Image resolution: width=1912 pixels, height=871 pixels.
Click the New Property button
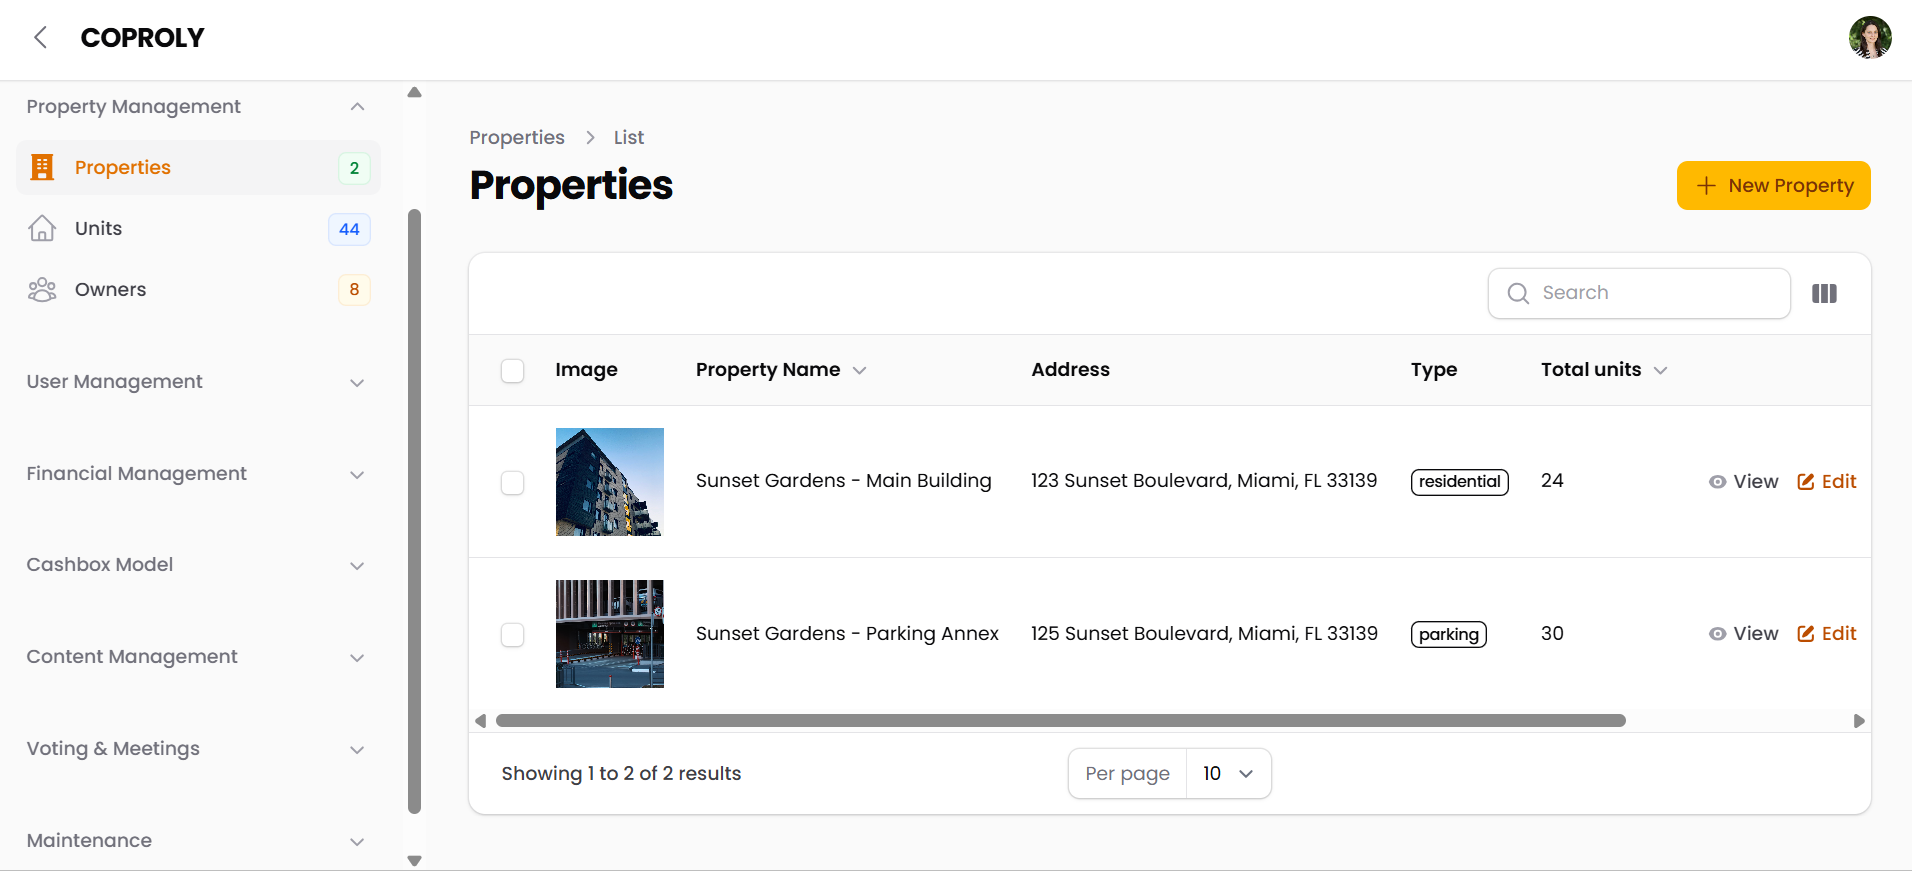[1773, 186]
